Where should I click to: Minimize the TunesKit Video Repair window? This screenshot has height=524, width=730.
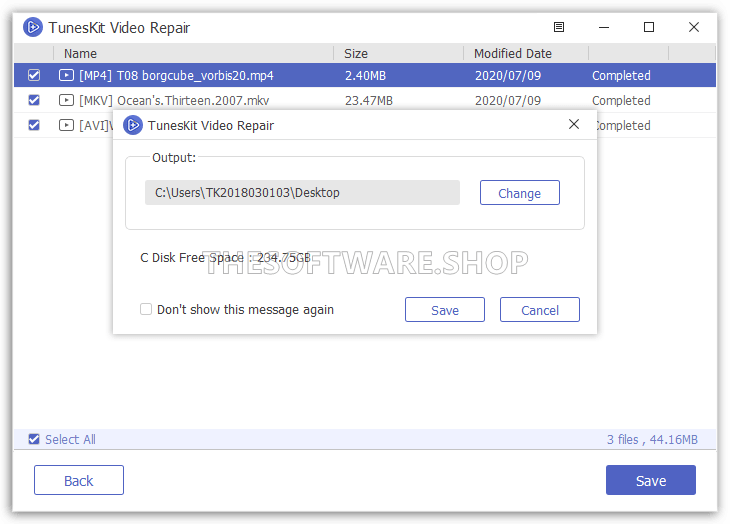[604, 27]
